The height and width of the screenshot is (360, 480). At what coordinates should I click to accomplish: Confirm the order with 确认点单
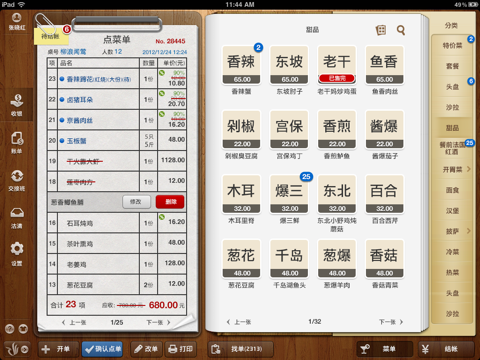point(102,349)
